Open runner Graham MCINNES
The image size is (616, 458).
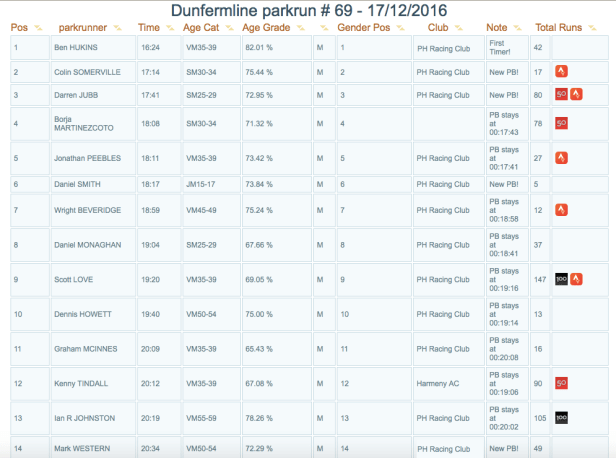pos(86,349)
